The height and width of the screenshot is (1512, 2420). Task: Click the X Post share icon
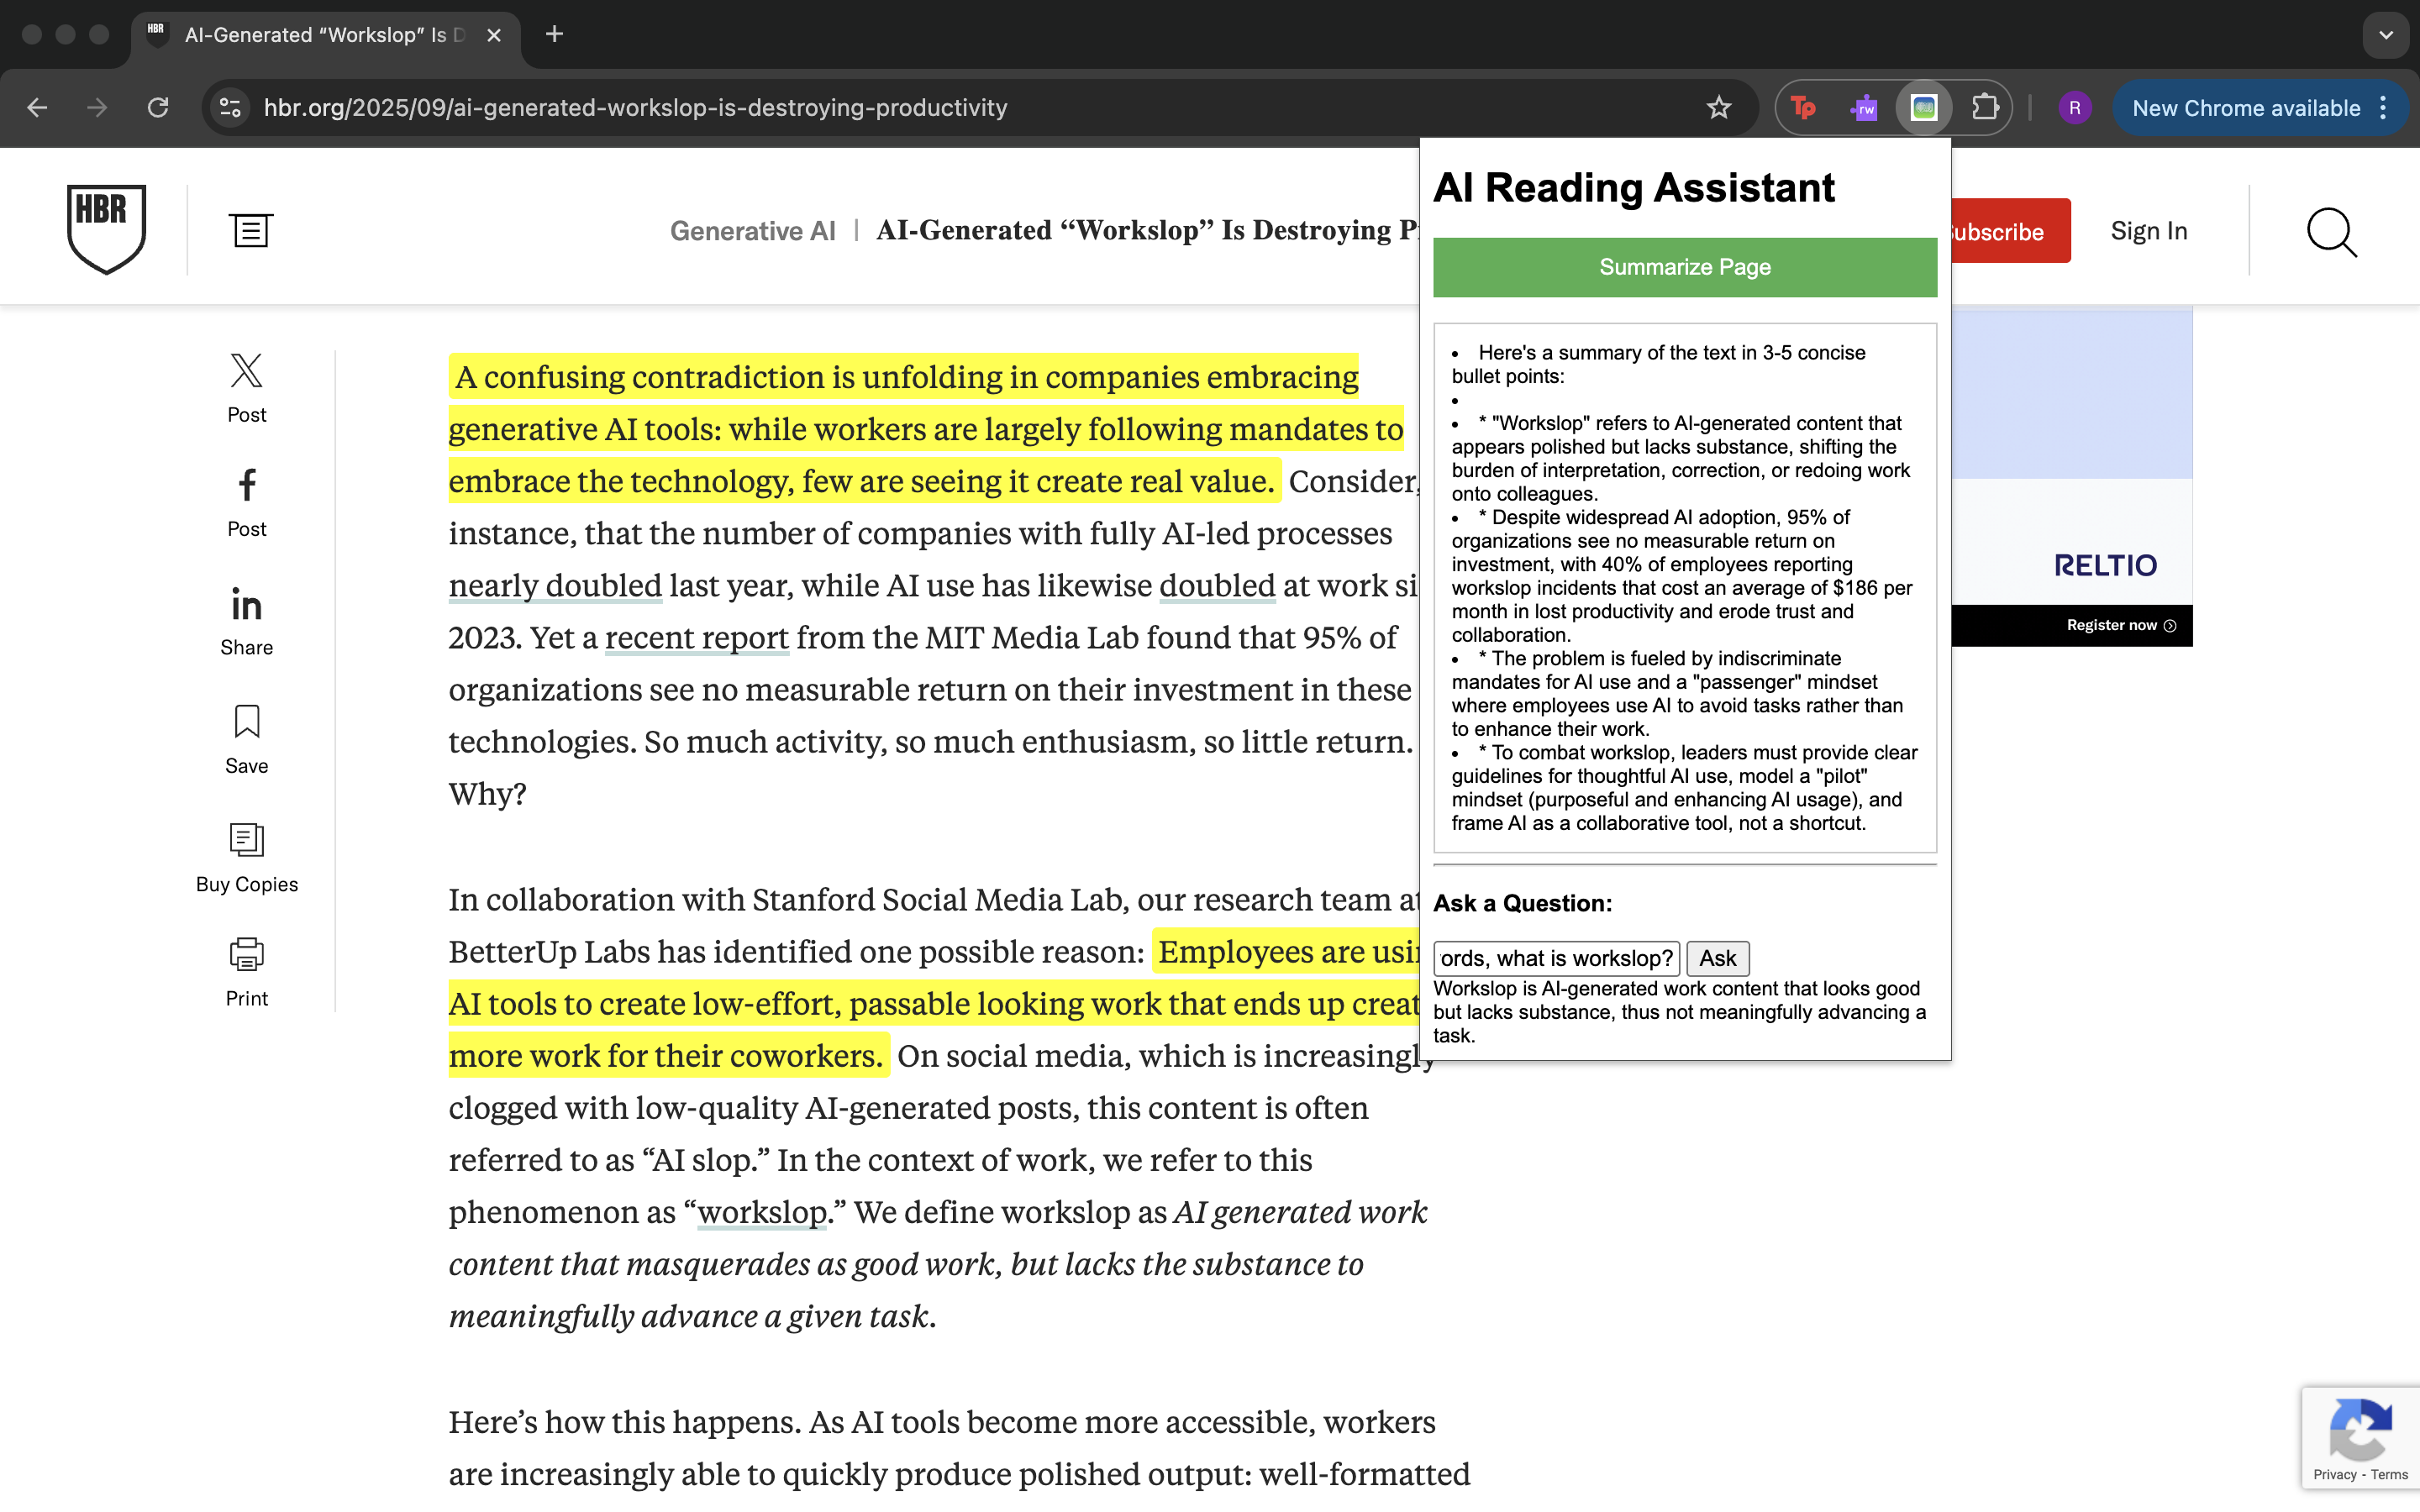[246, 372]
